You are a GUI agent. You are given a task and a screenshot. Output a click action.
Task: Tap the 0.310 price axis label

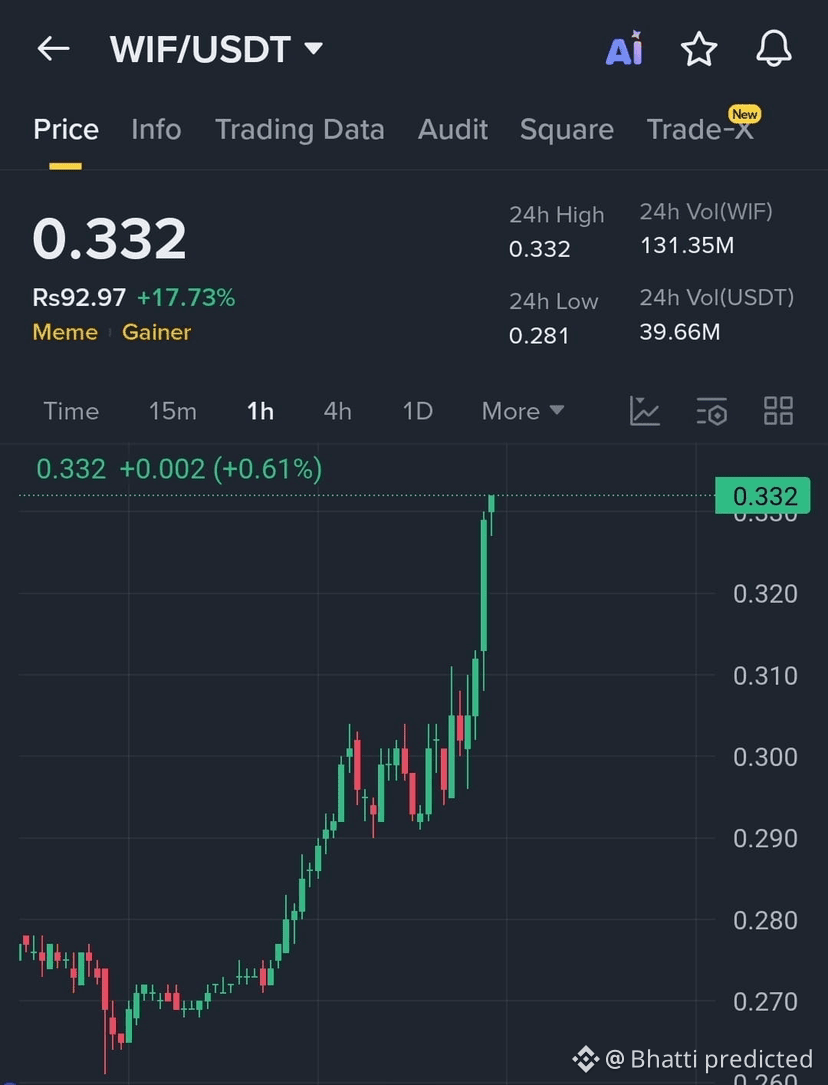tap(765, 675)
